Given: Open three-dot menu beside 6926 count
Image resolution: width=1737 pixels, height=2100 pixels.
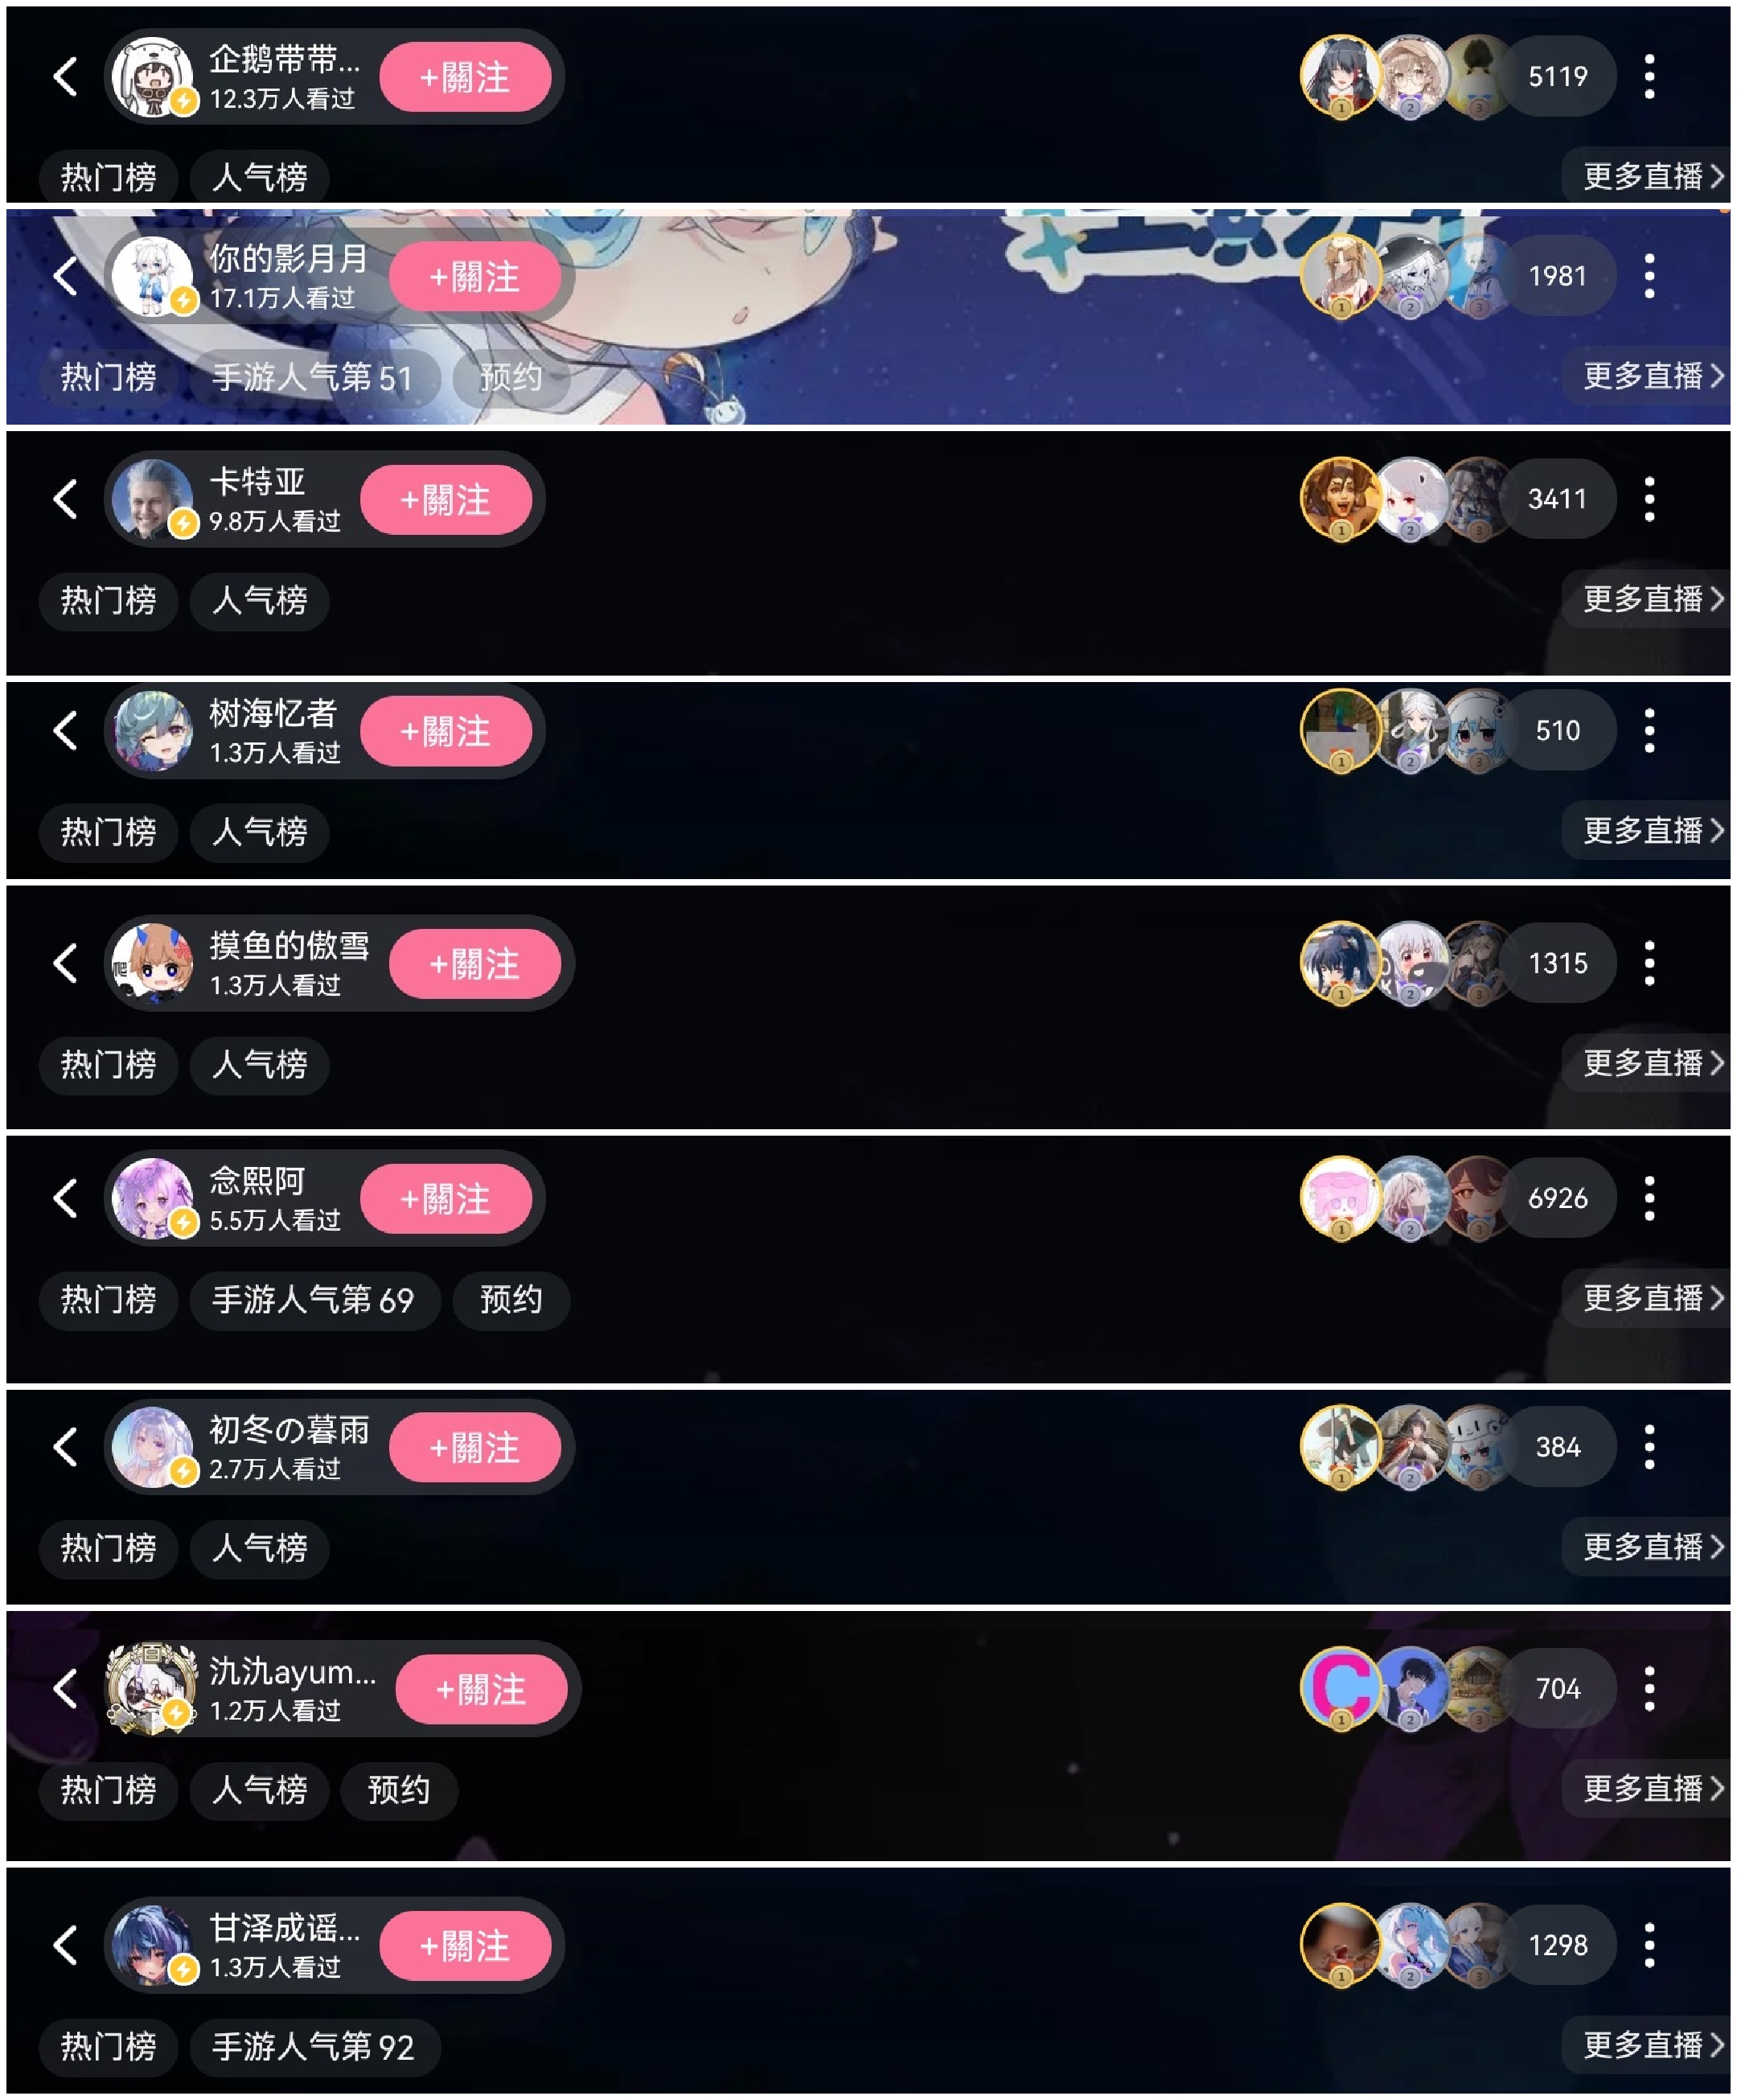Looking at the screenshot, I should coord(1649,1197).
